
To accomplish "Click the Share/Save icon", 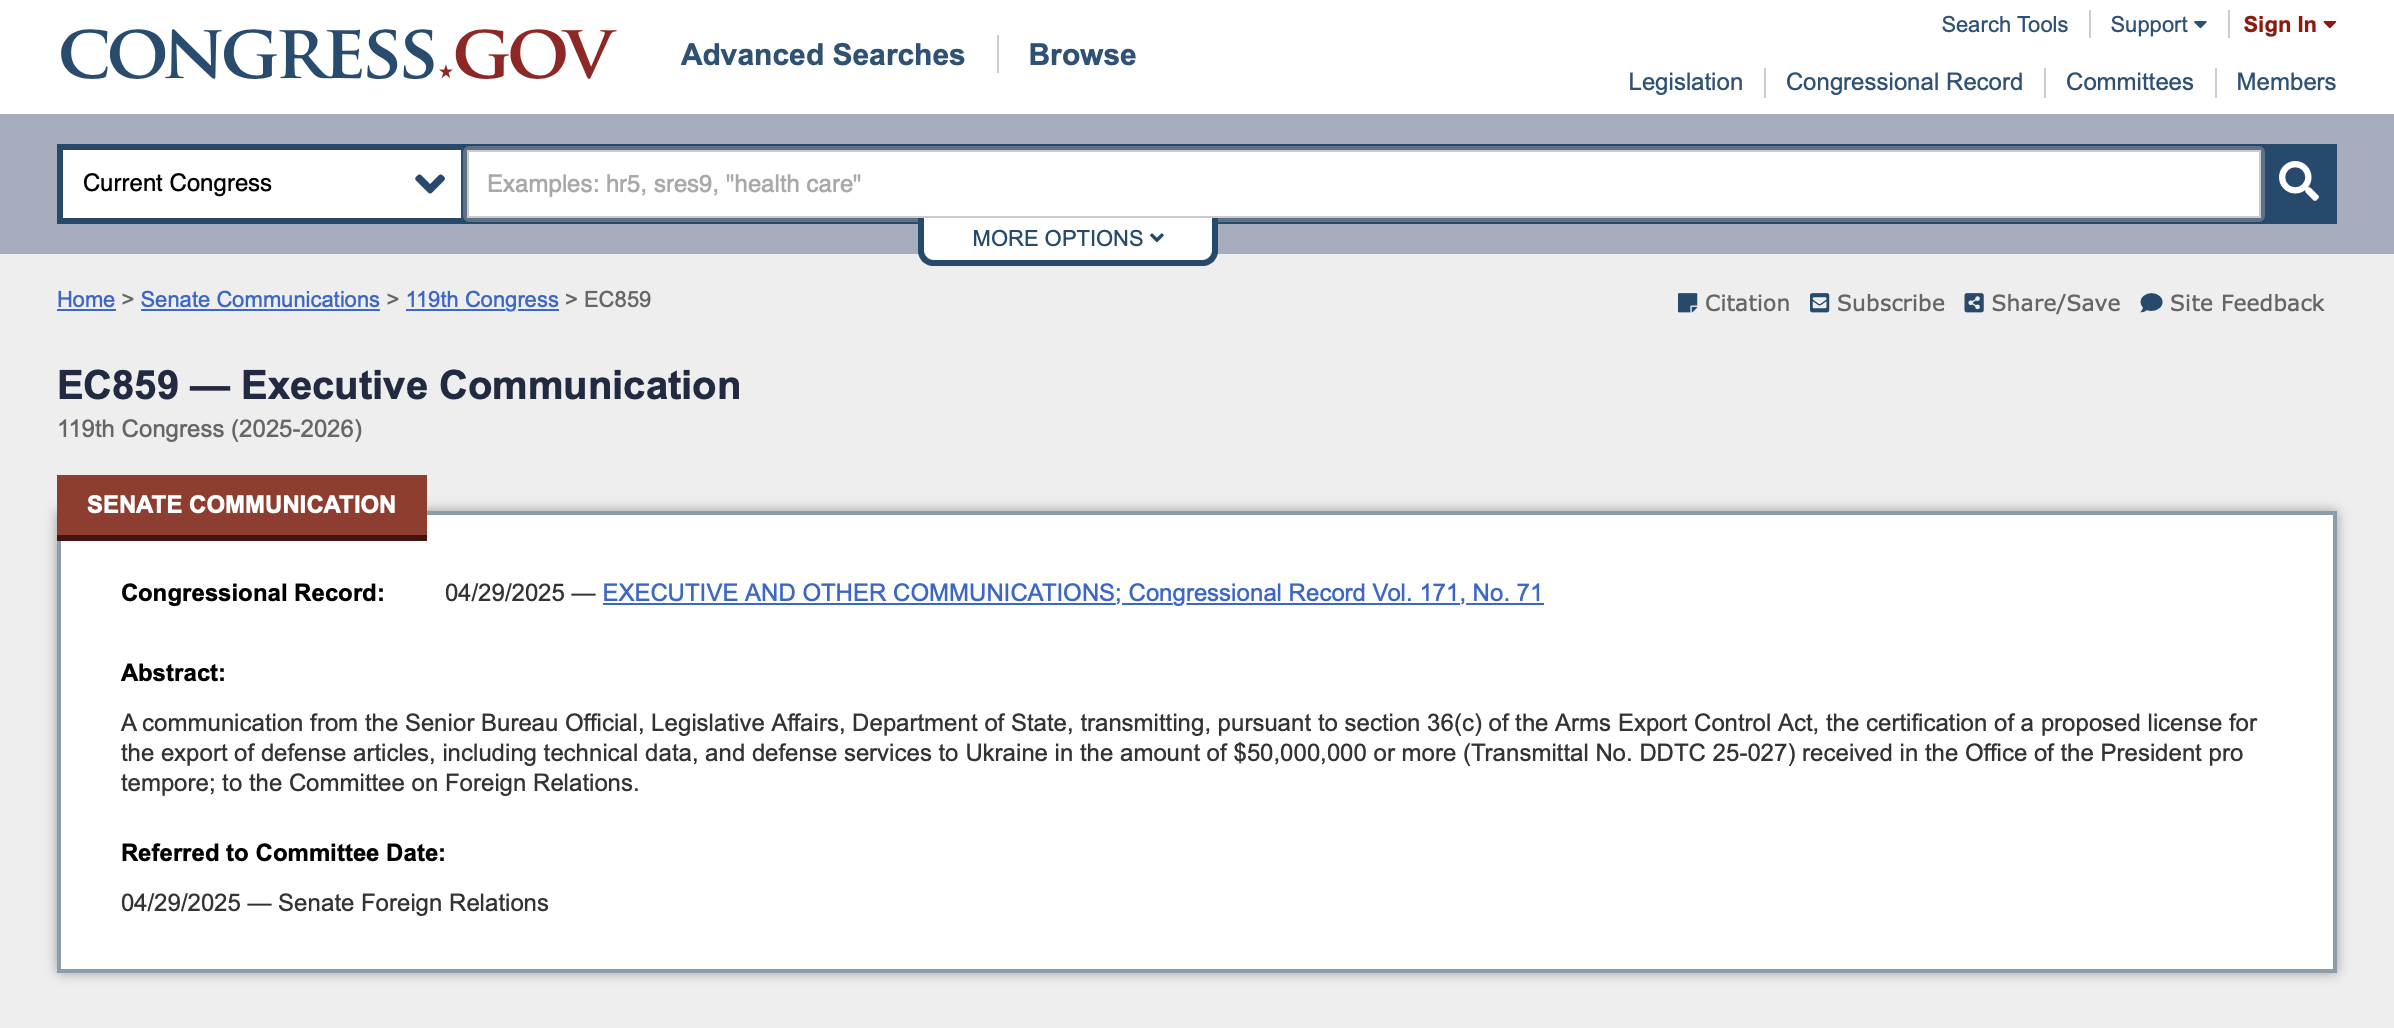I will click(x=1974, y=303).
